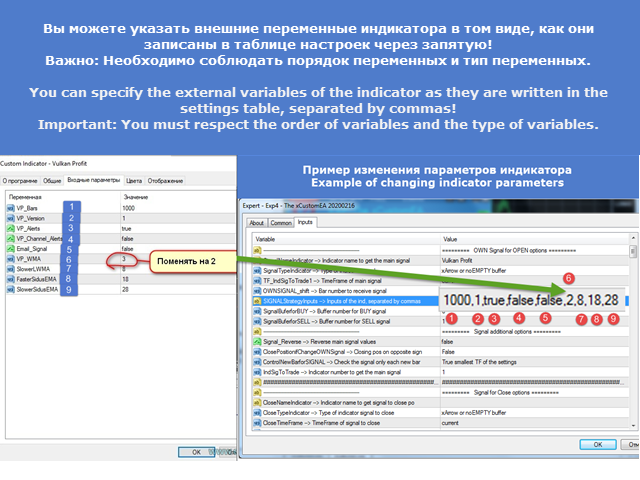Viewport: 640px width, 480px height.
Task: Click ClosePositionifChangeOWNSignal value 'False'
Action: [x=448, y=352]
